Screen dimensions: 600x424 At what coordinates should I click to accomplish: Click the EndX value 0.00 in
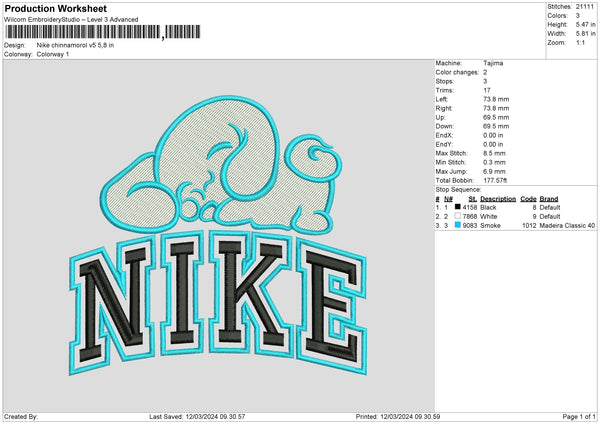pos(493,135)
